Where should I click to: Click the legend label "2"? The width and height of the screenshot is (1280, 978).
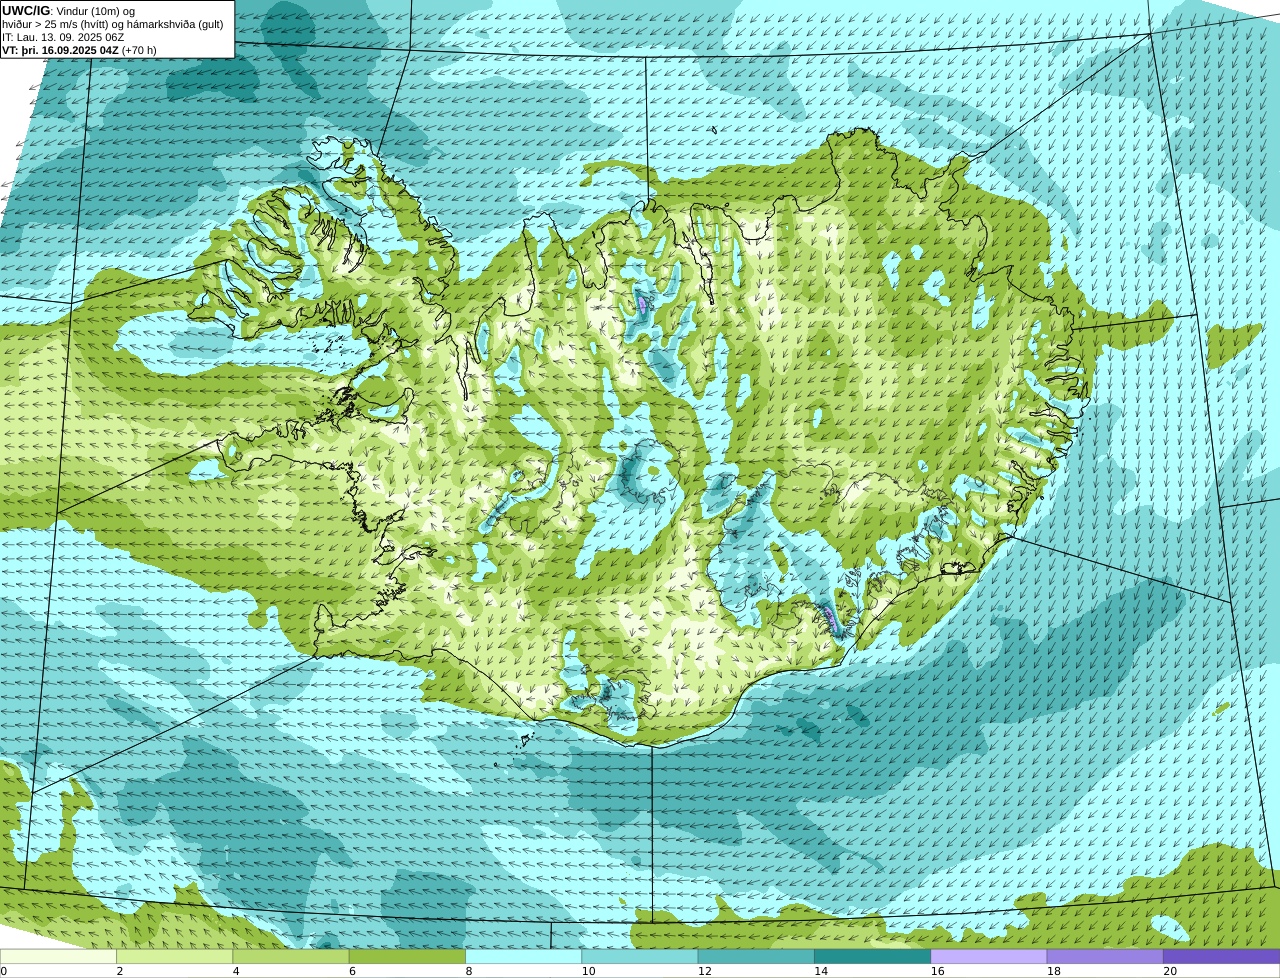(120, 971)
